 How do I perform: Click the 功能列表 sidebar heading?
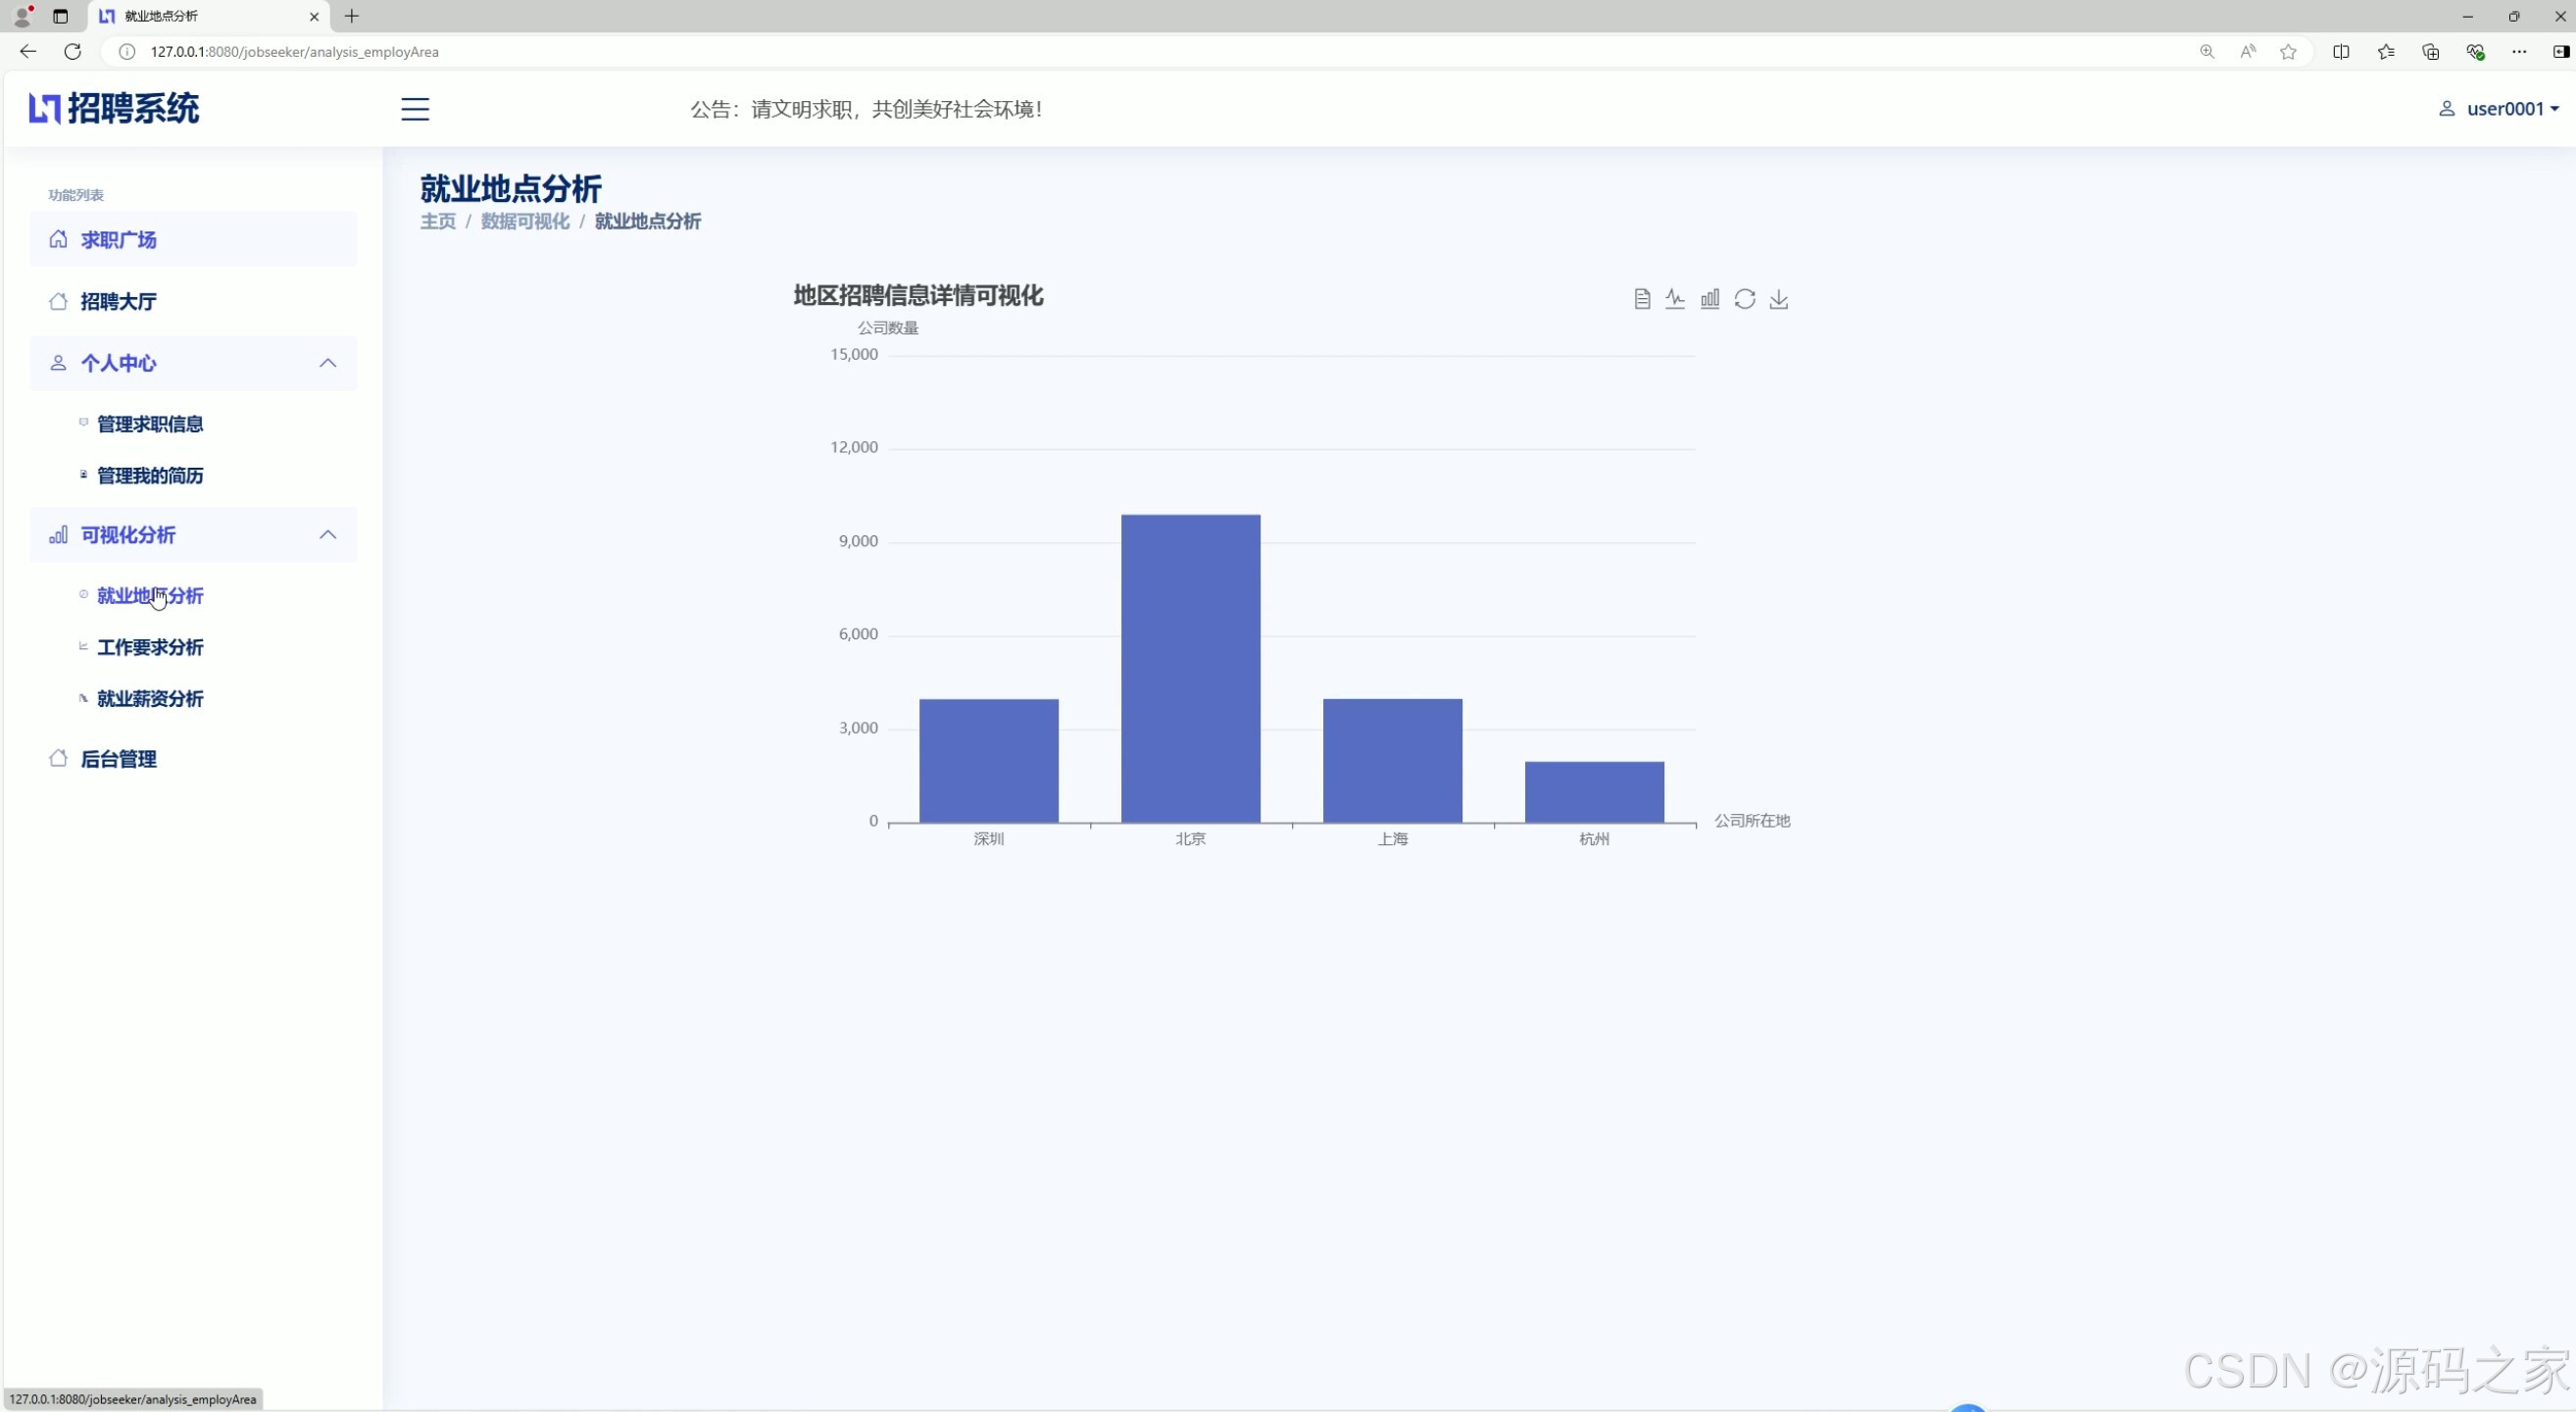(x=76, y=195)
